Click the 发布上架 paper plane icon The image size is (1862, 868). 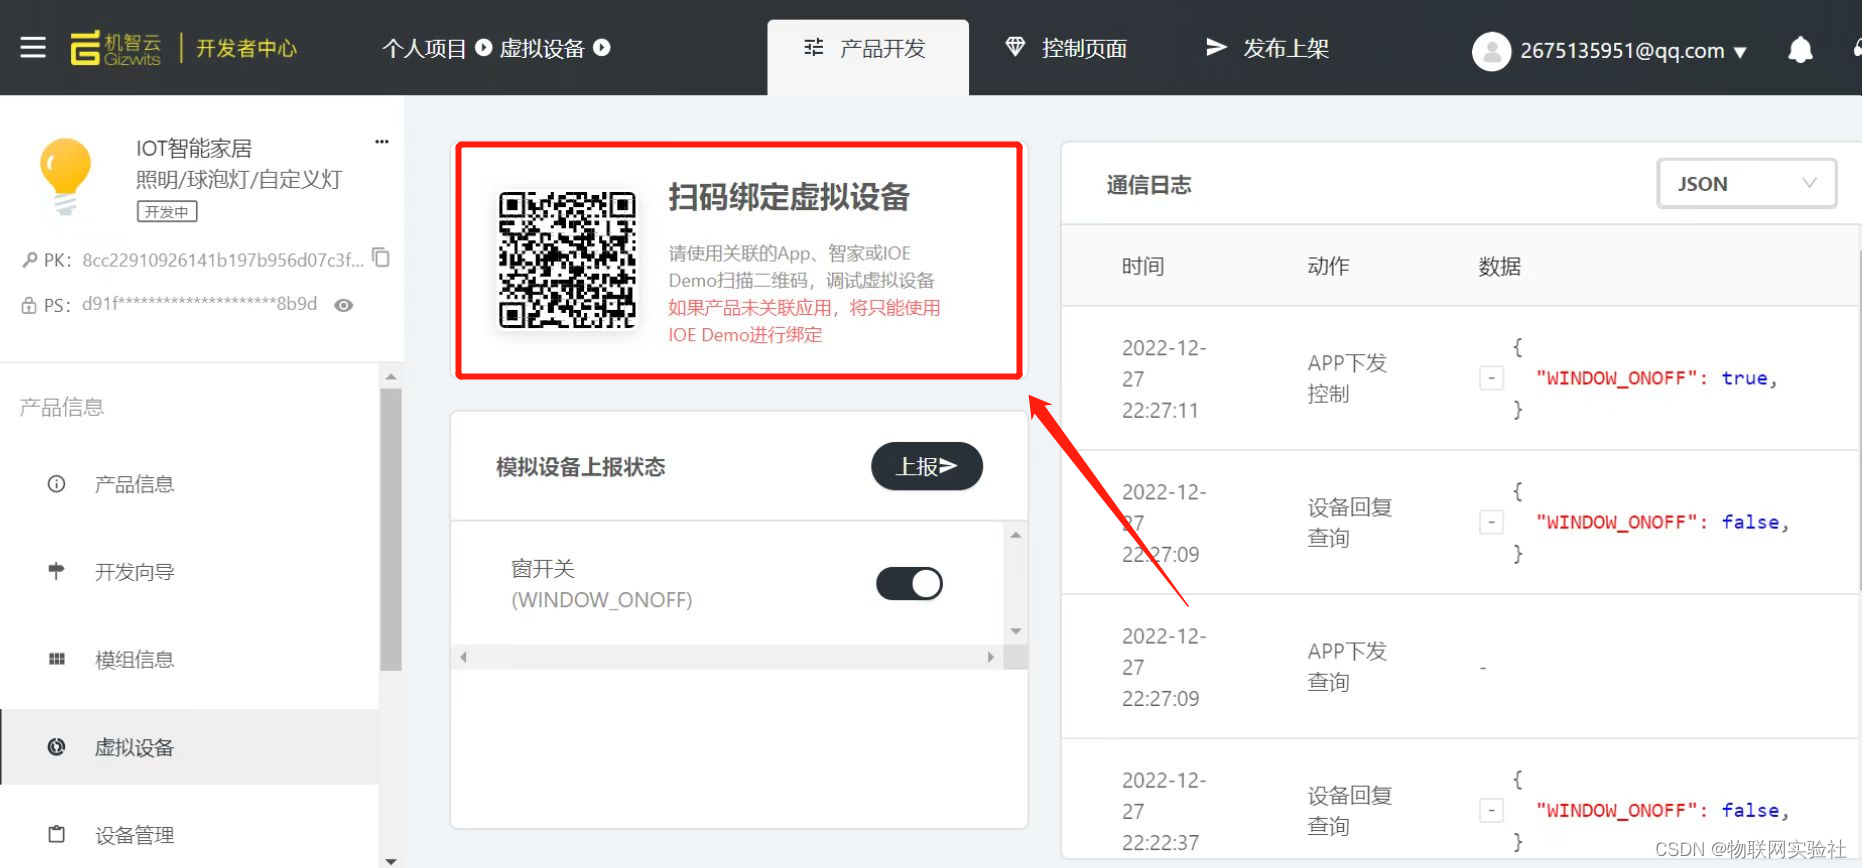[1216, 47]
